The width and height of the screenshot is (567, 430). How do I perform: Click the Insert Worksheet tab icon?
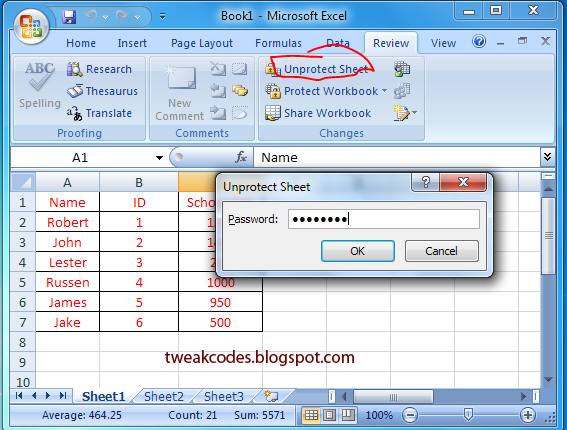tap(271, 396)
